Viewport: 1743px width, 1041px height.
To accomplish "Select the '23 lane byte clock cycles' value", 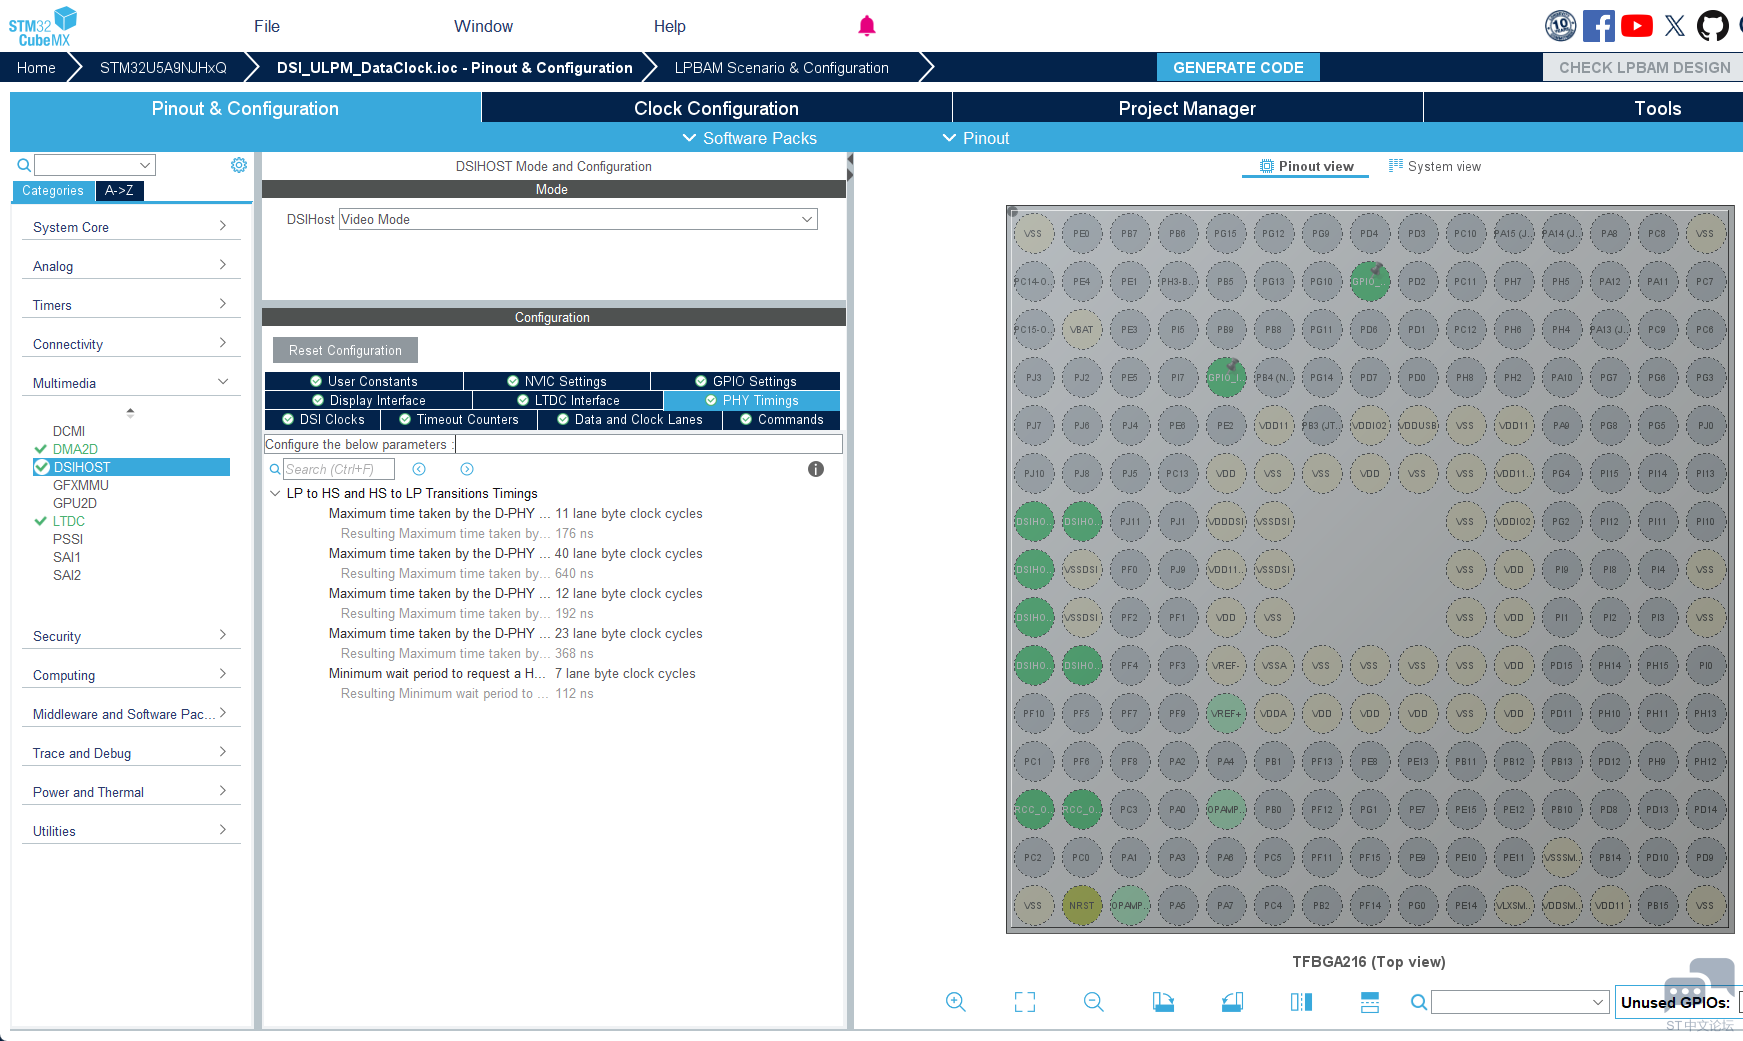I will [629, 633].
